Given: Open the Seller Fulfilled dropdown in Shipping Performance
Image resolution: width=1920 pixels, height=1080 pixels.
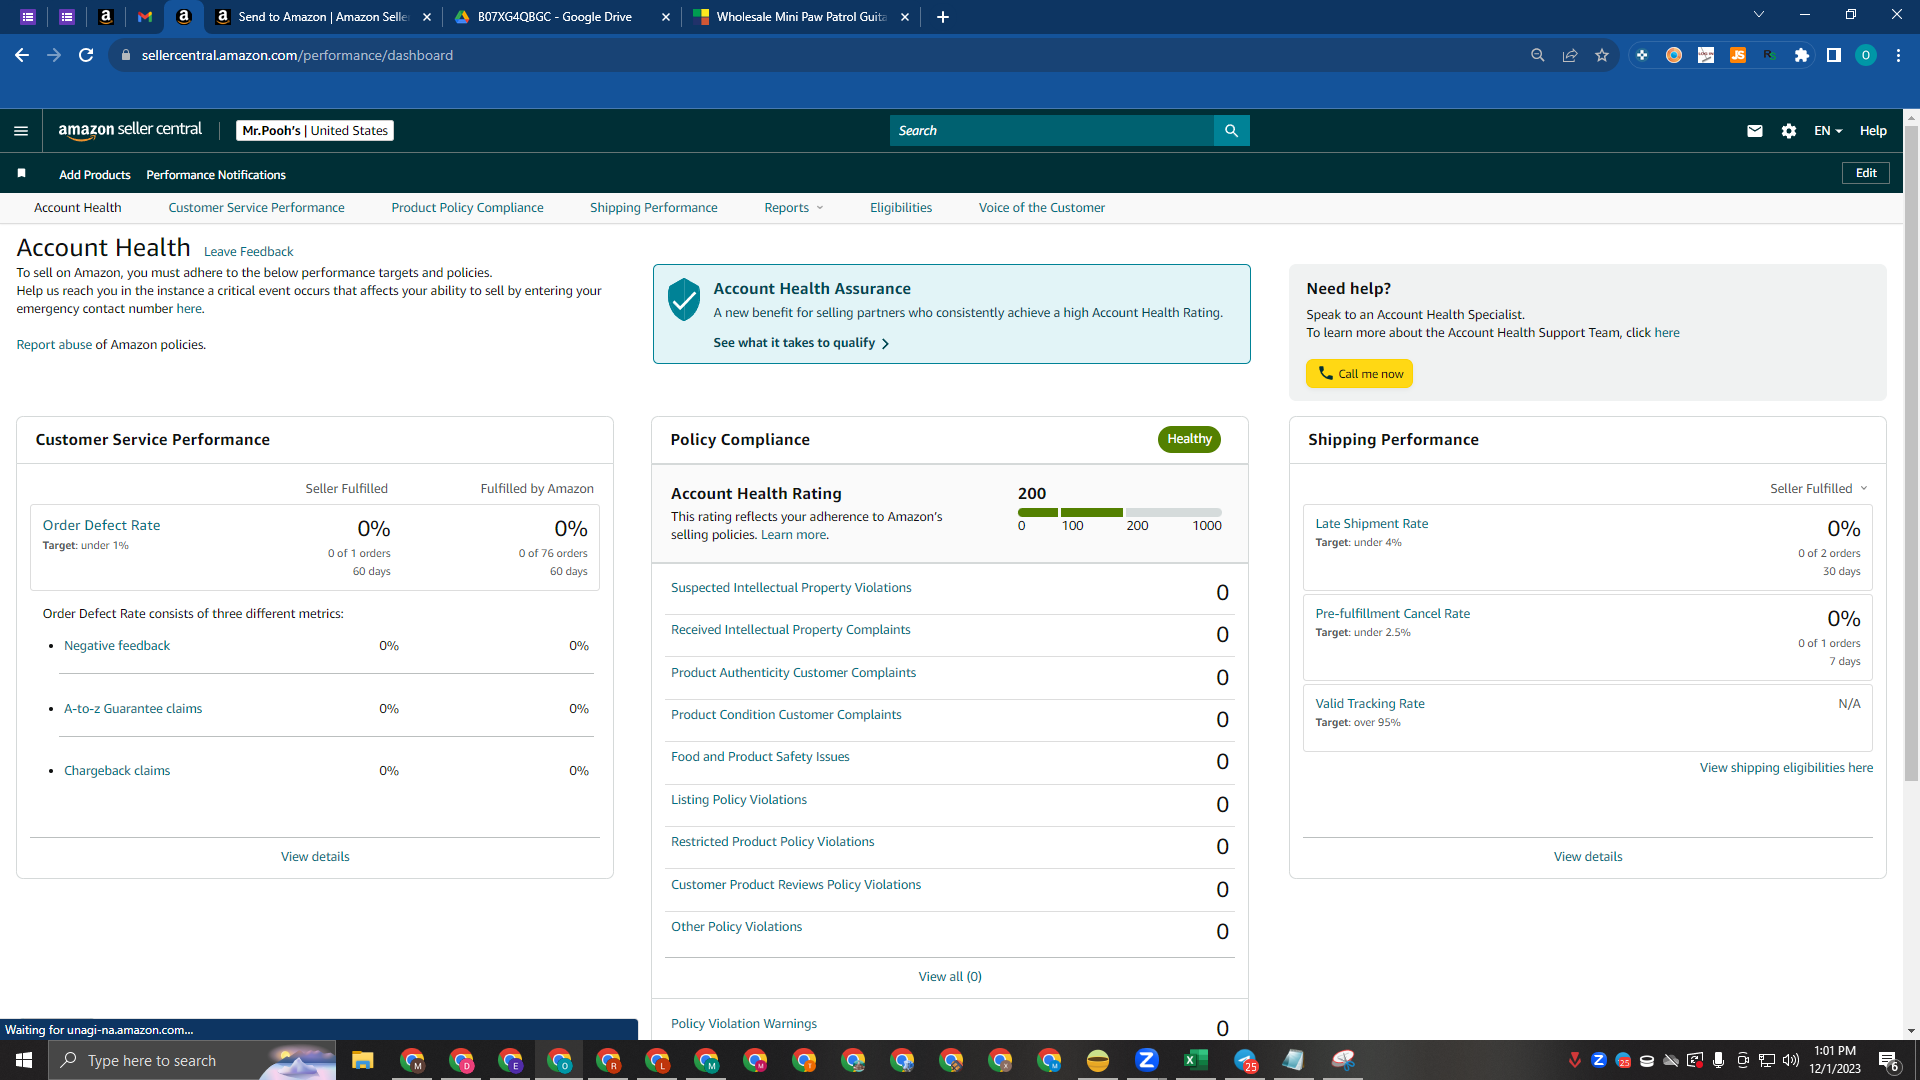Looking at the screenshot, I should pyautogui.click(x=1819, y=489).
